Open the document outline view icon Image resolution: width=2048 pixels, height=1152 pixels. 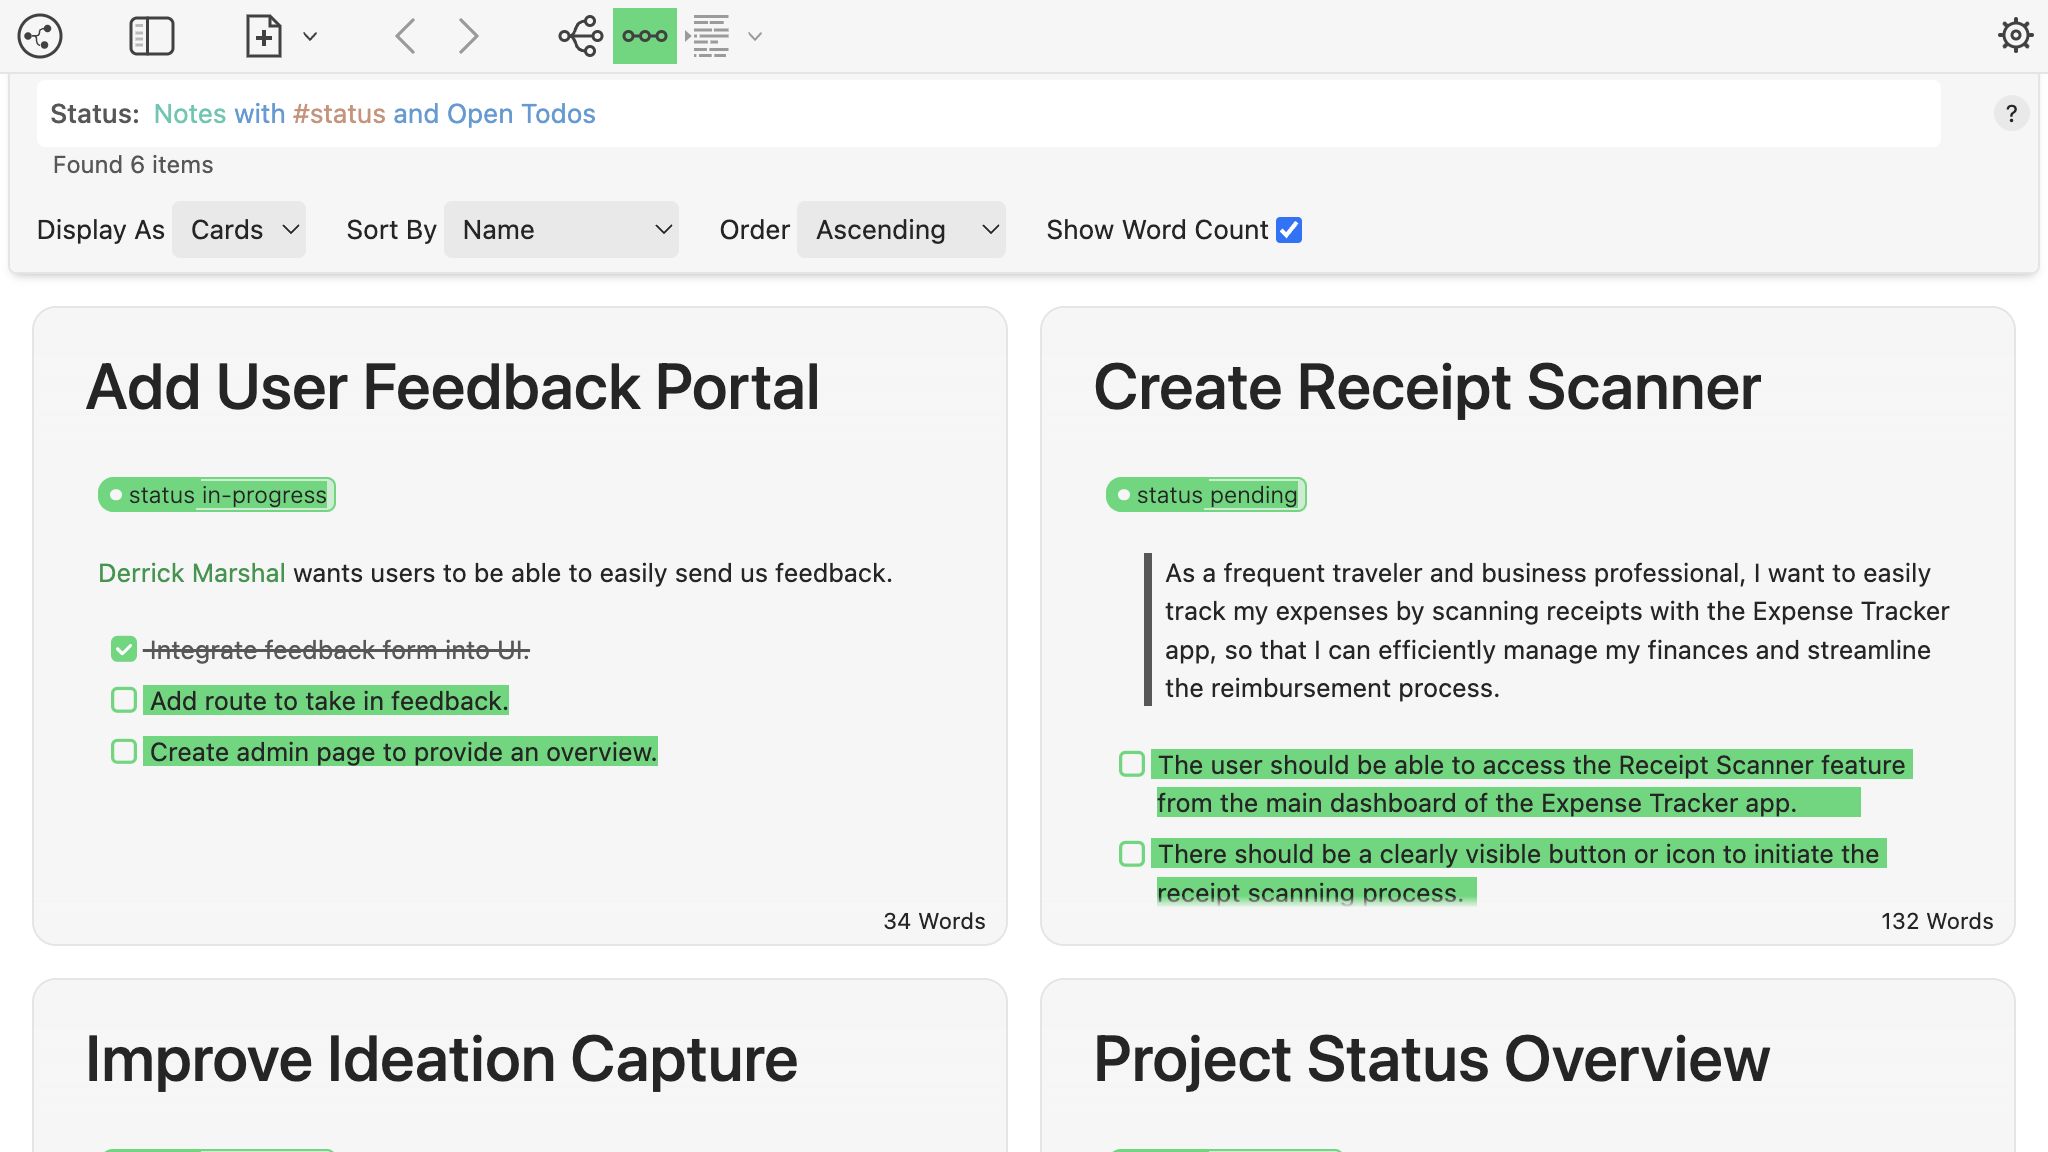coord(709,35)
